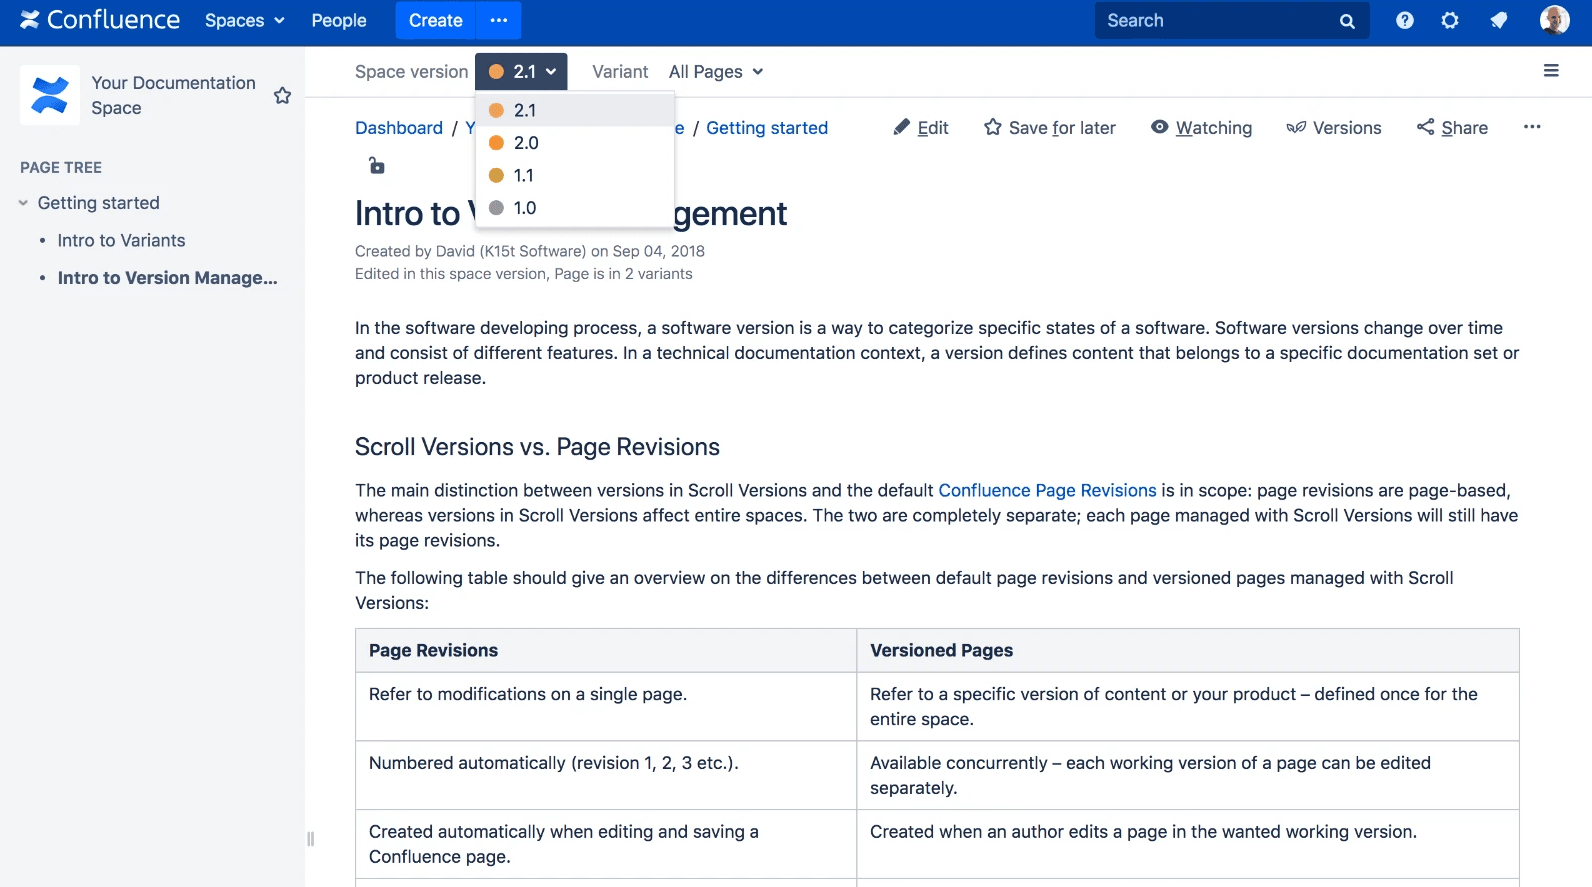Click the Edit pencil button
This screenshot has height=887, width=1592.
point(921,128)
